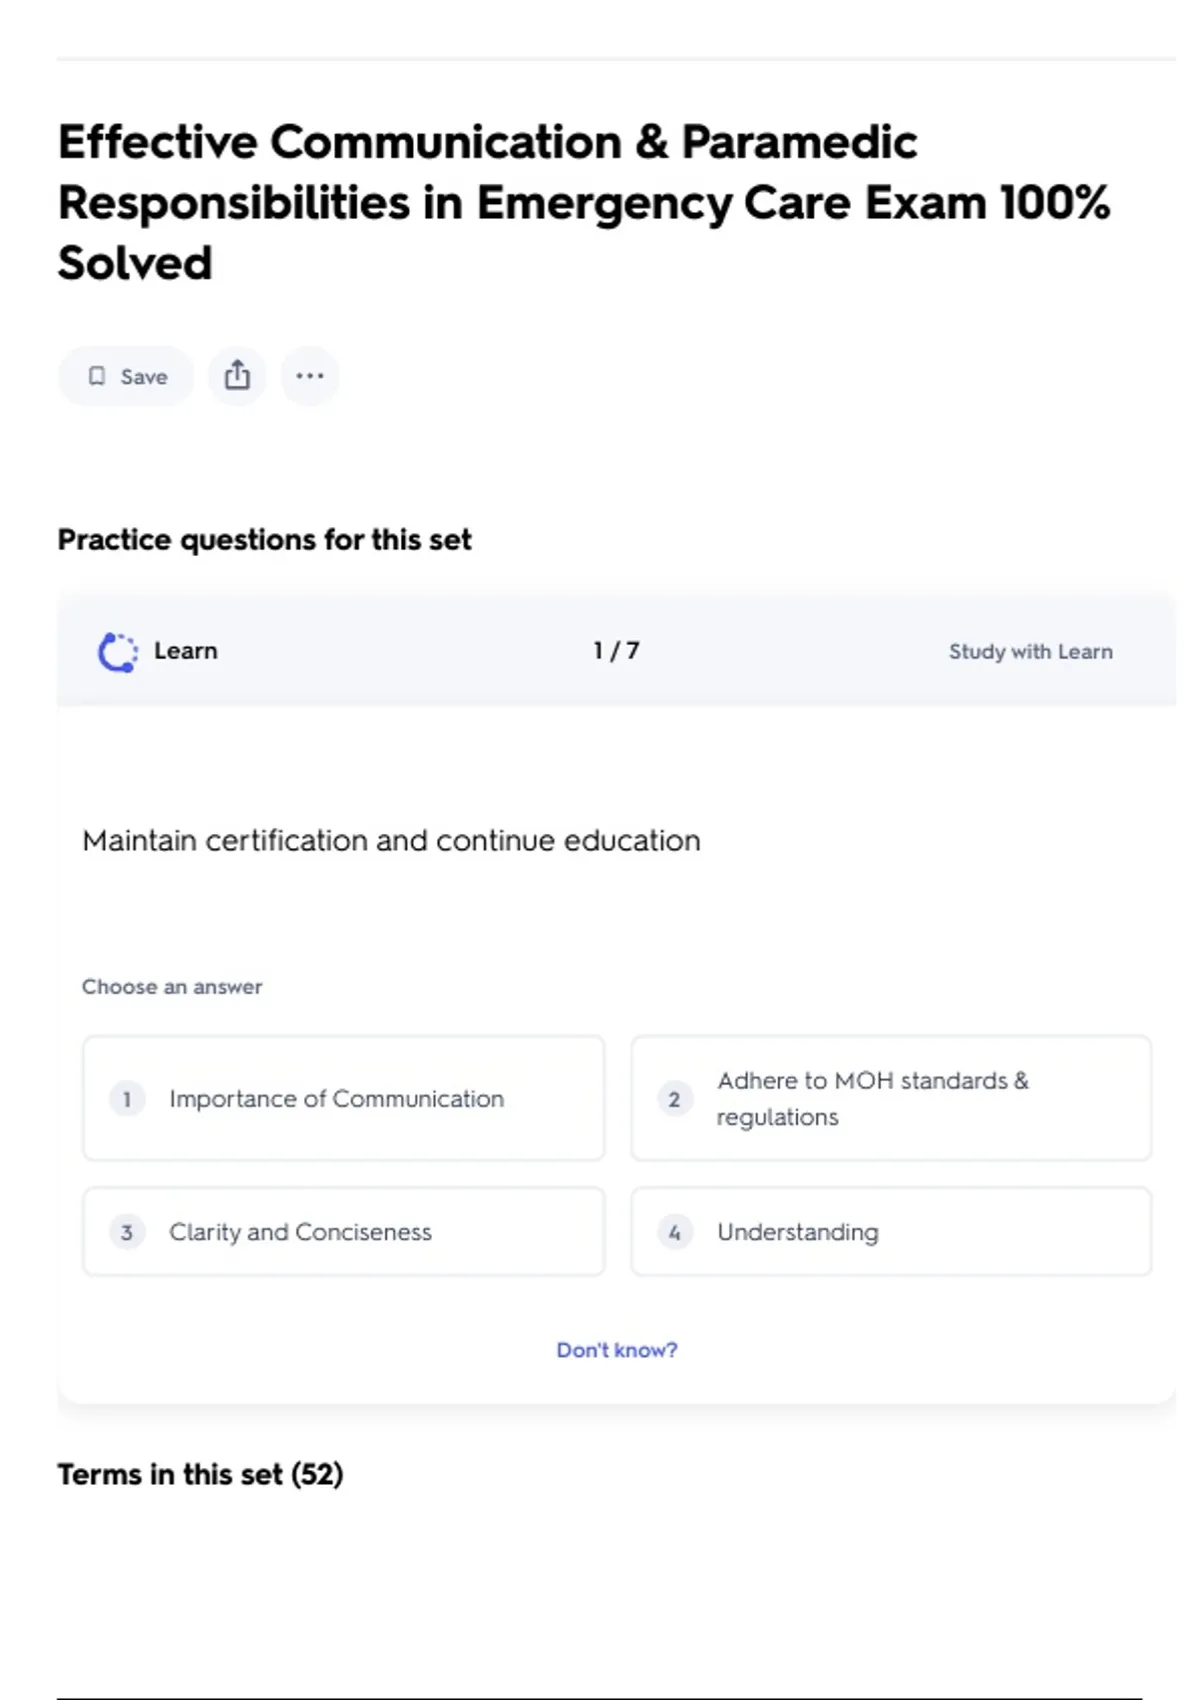Click the number 4 badge icon
The height and width of the screenshot is (1700, 1200).
675,1232
